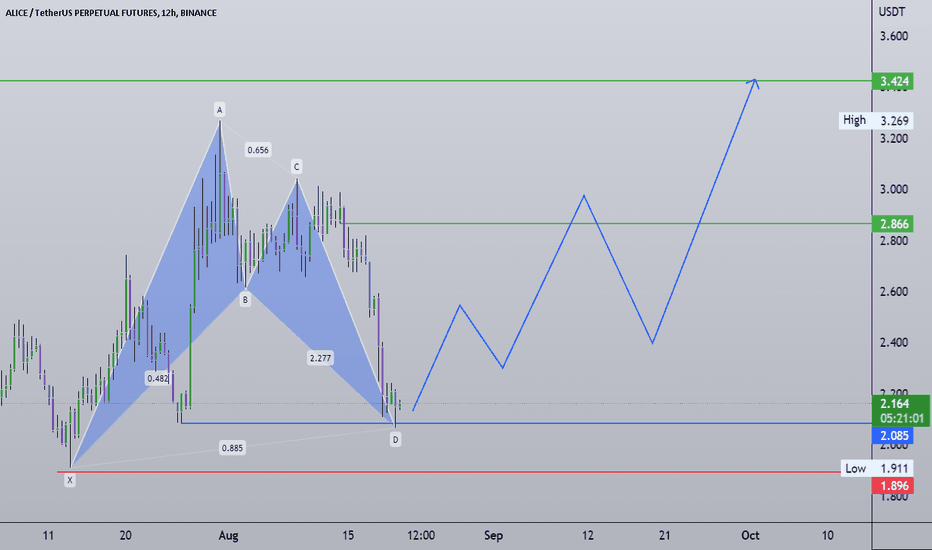Click the Aug label on time axis
Viewport: 932px width, 550px height.
pos(228,535)
